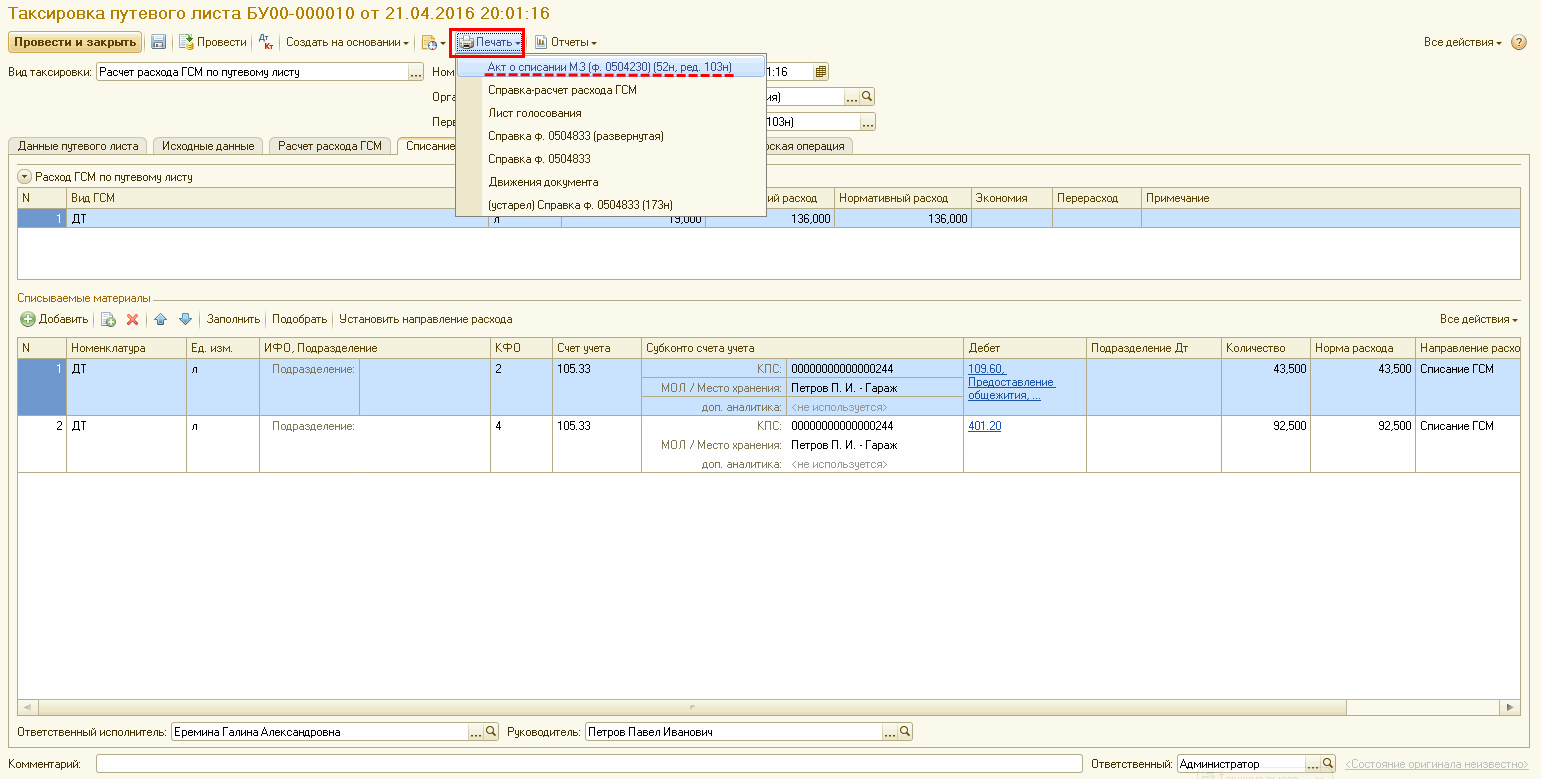Click Добавить green plus button

(54, 319)
